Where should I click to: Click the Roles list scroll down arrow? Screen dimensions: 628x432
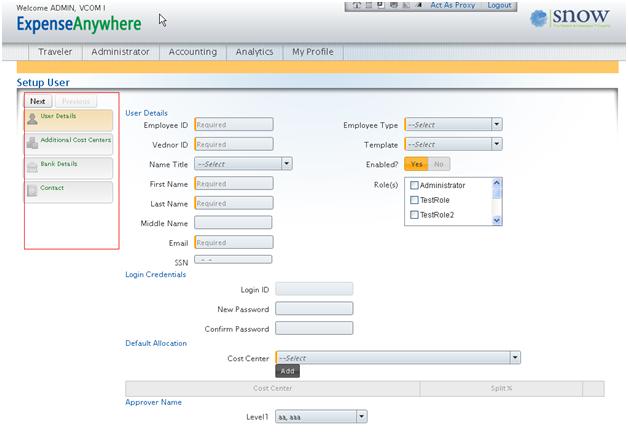click(x=497, y=220)
